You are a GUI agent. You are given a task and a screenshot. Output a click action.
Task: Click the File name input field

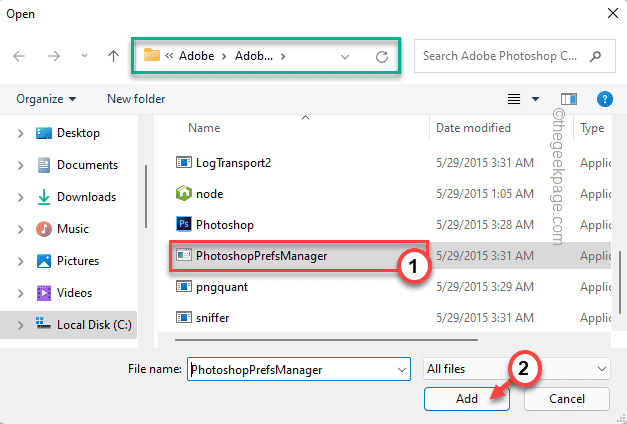(297, 369)
